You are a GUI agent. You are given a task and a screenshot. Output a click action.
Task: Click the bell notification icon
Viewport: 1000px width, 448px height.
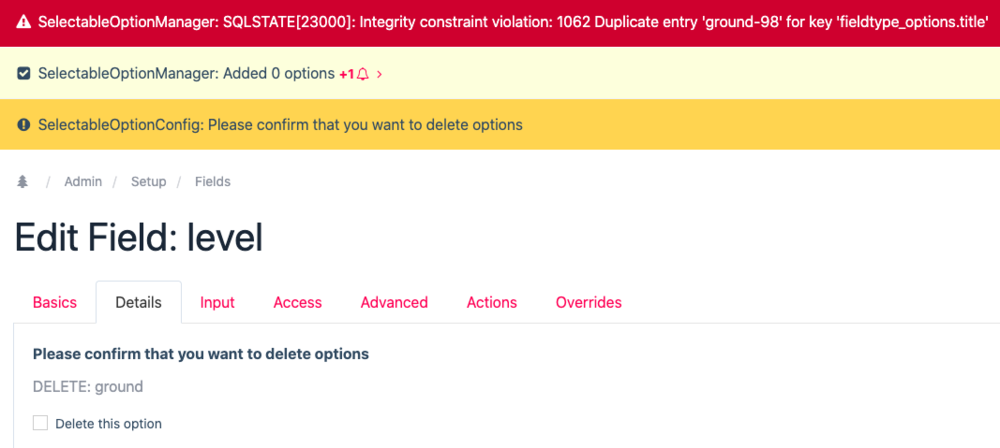click(363, 74)
